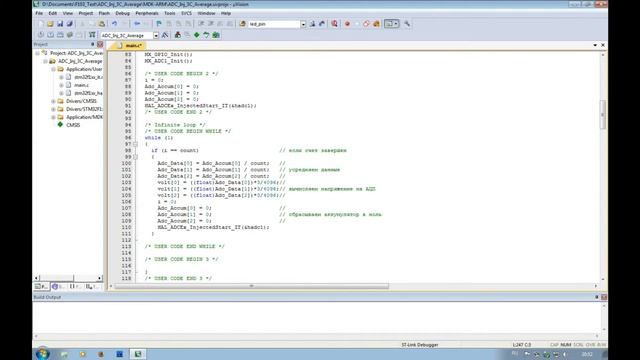Open the Debug menu

tap(122, 13)
